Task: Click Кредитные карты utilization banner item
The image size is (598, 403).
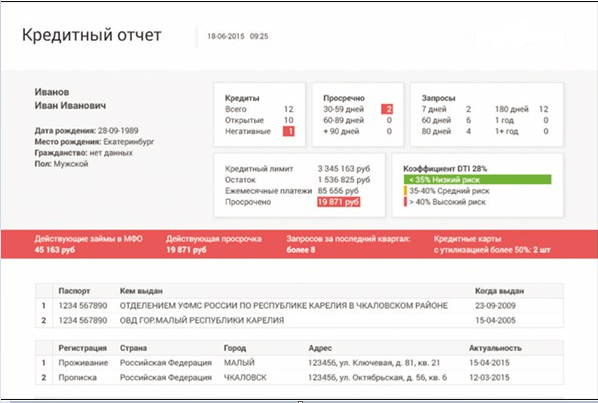Action: pos(492,244)
